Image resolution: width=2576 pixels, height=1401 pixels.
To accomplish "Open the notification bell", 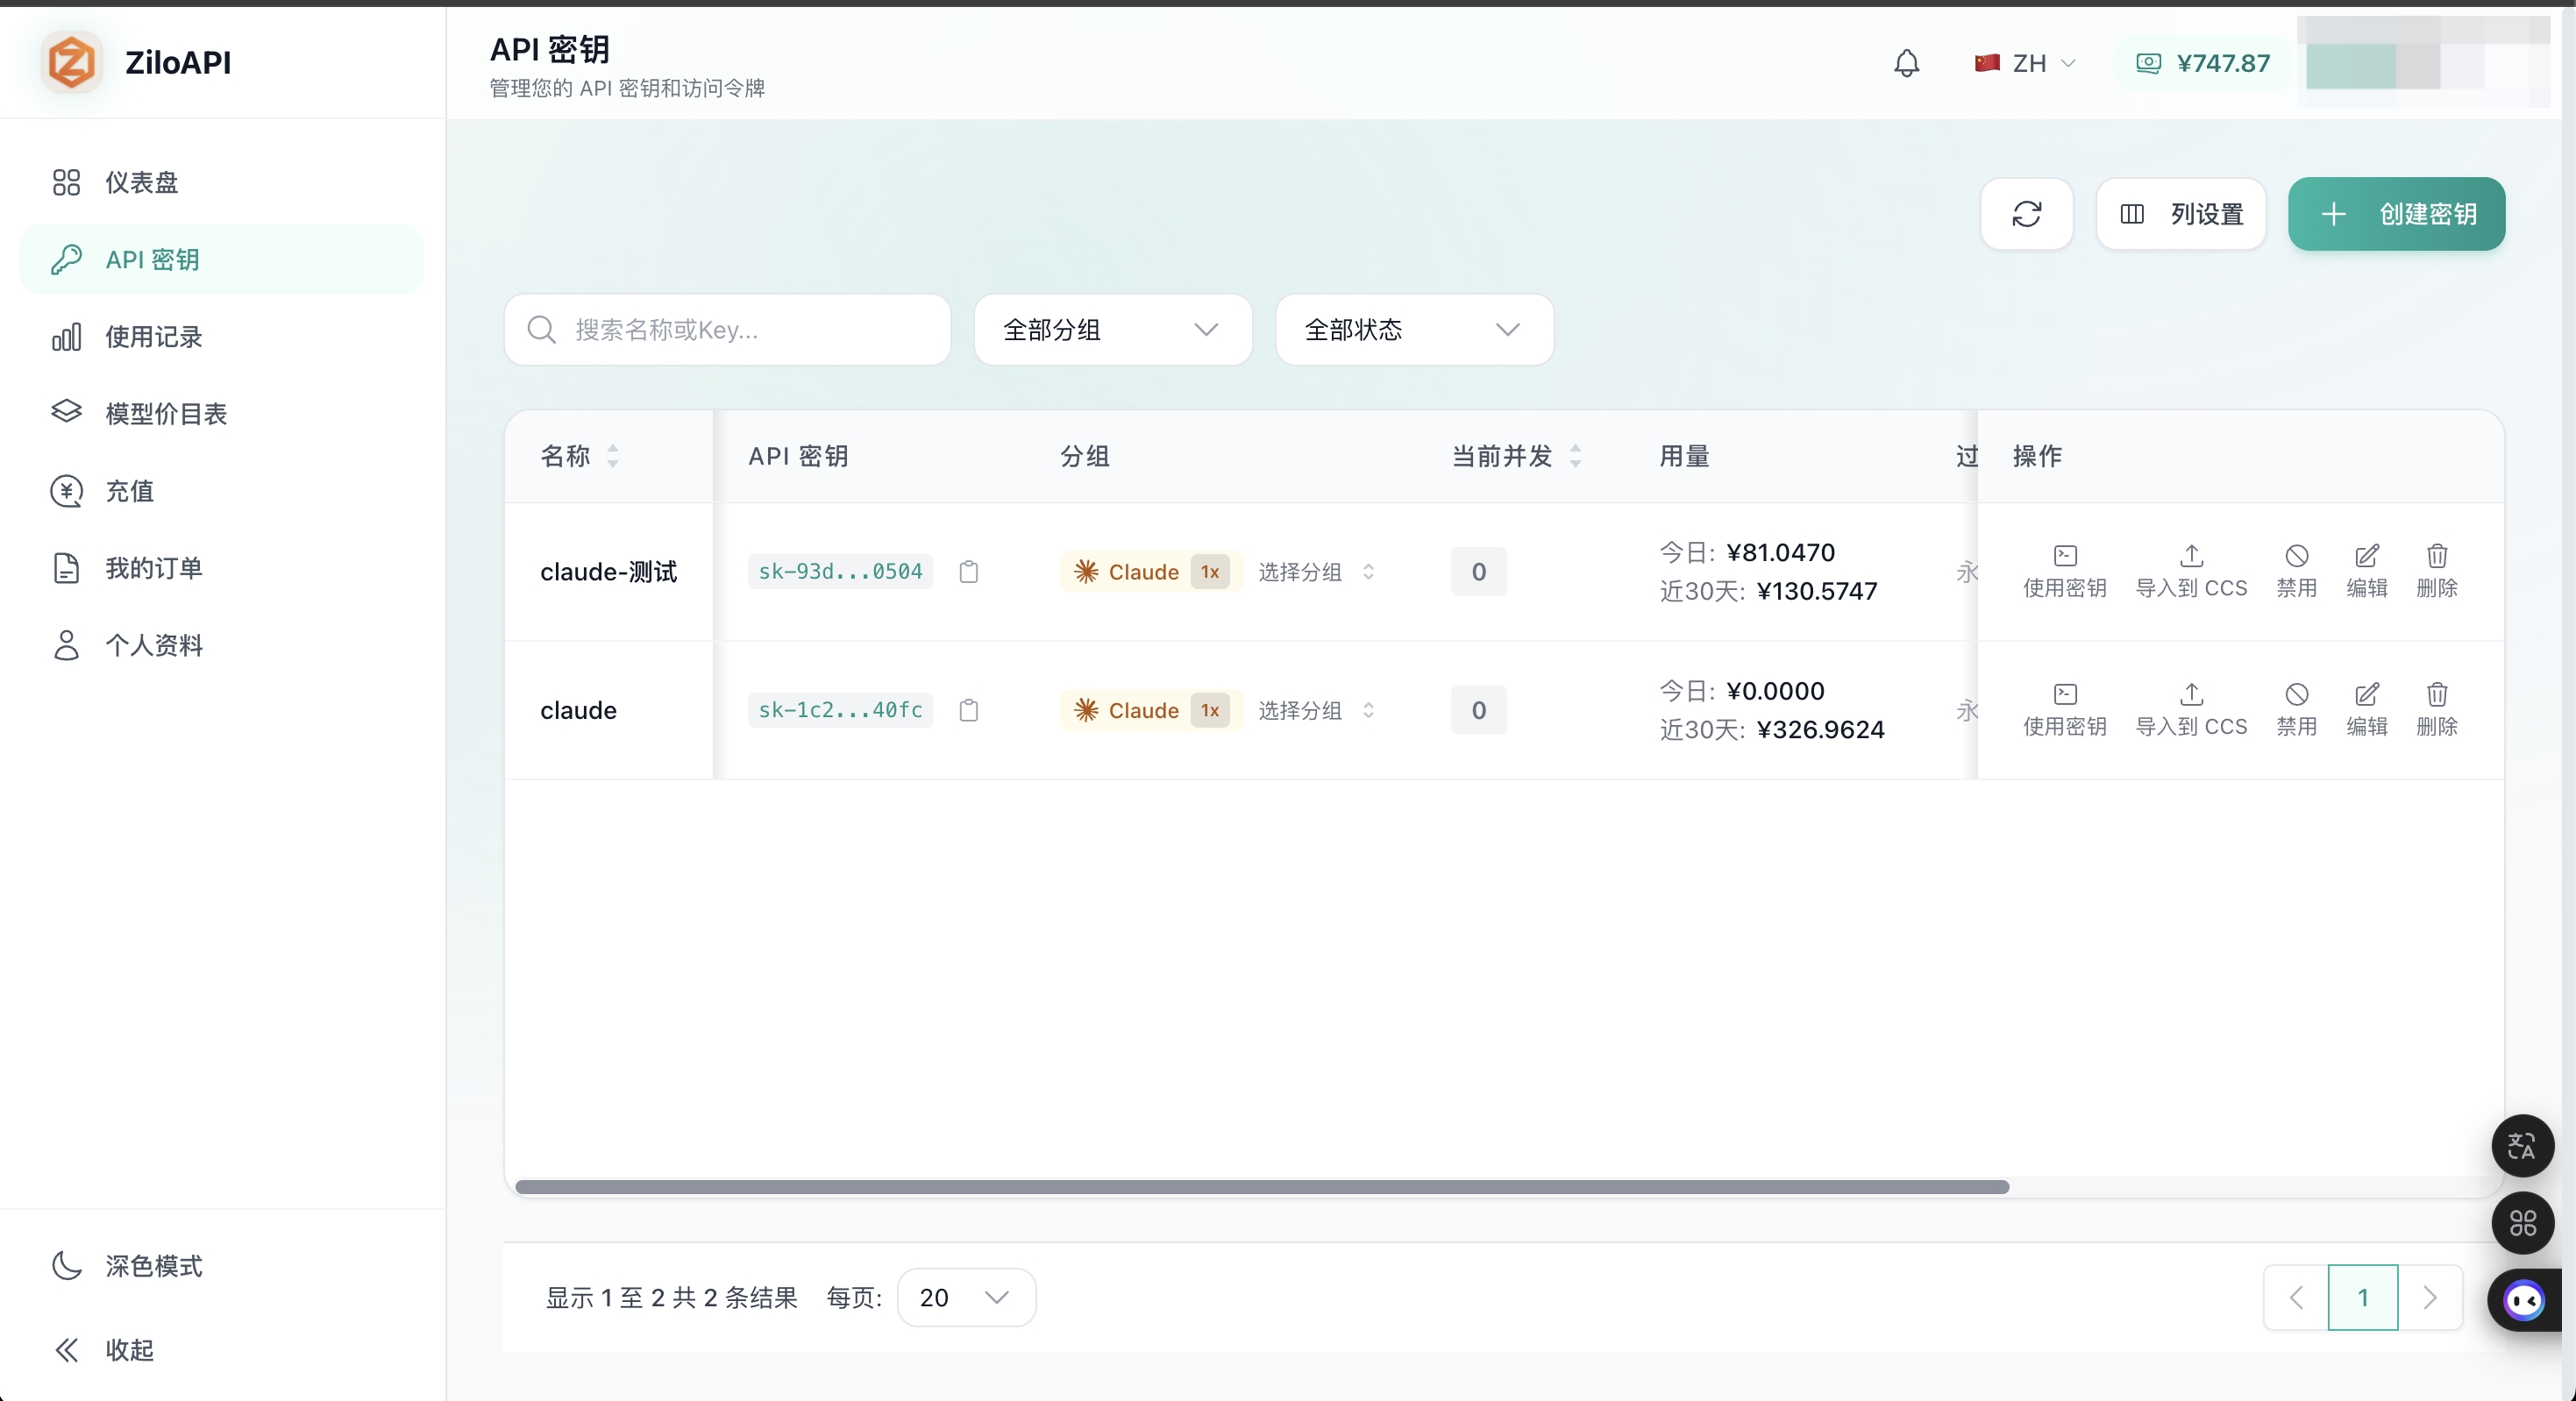I will (x=1907, y=63).
